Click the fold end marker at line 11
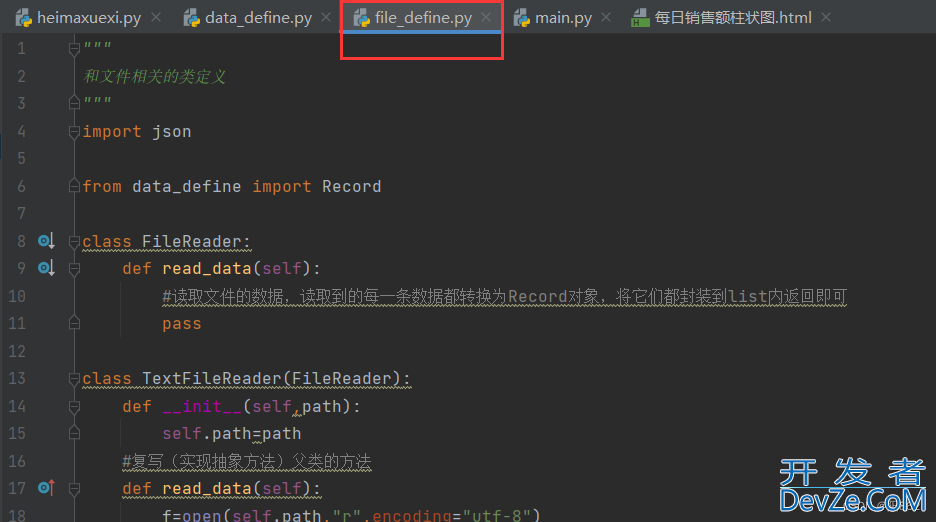The height and width of the screenshot is (522, 936). [x=74, y=323]
